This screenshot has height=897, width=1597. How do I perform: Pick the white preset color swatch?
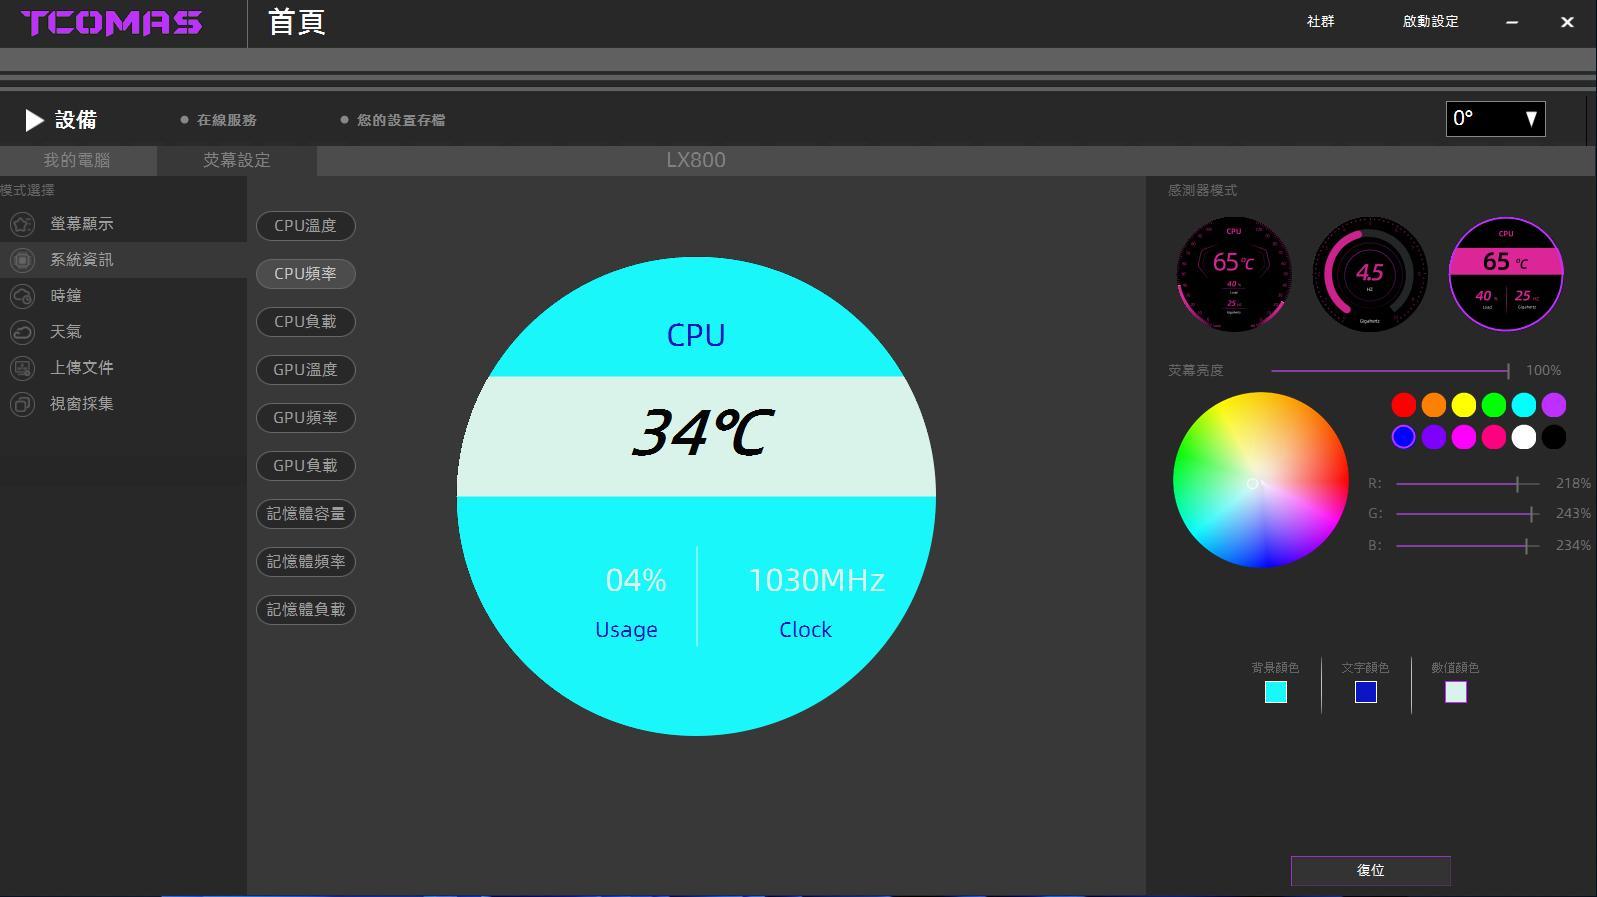point(1524,437)
